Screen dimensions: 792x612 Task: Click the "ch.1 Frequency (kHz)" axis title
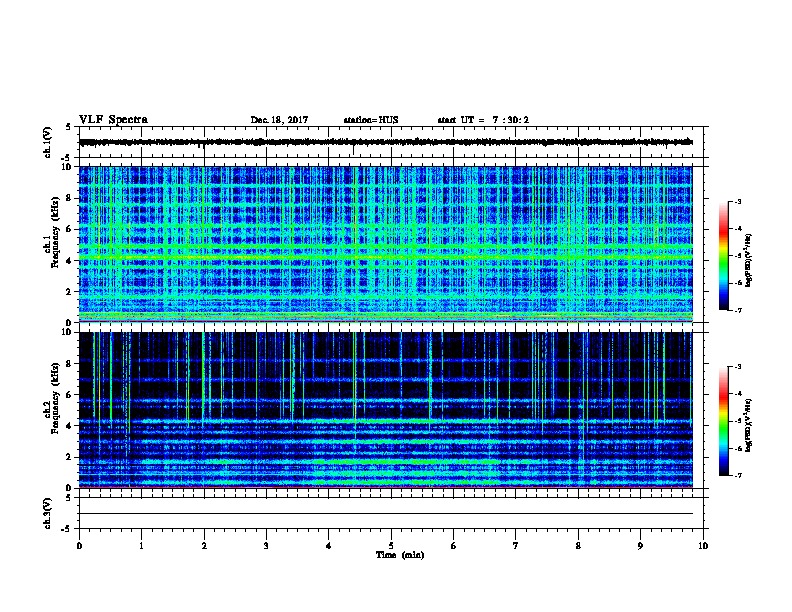point(52,232)
